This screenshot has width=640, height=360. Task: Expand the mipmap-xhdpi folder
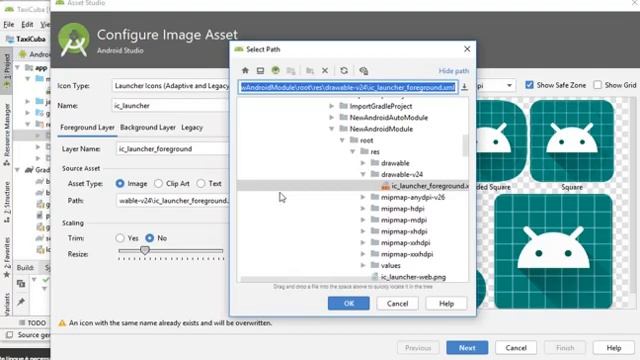[x=363, y=231]
